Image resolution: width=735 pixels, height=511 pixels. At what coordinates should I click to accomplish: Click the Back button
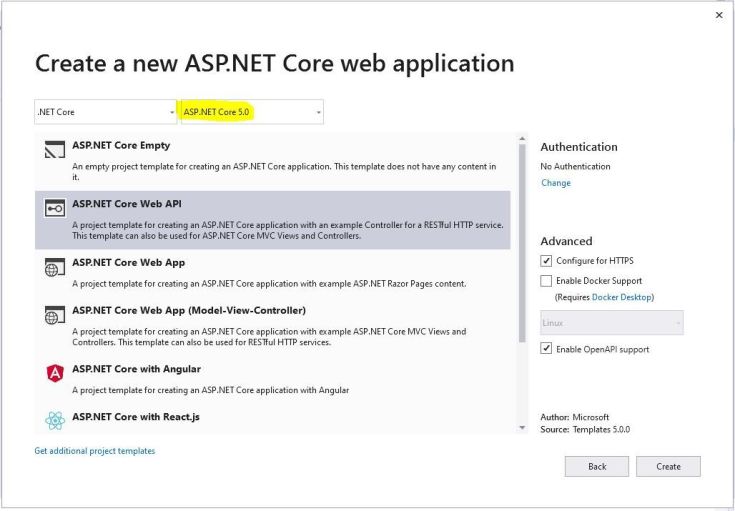click(x=597, y=466)
